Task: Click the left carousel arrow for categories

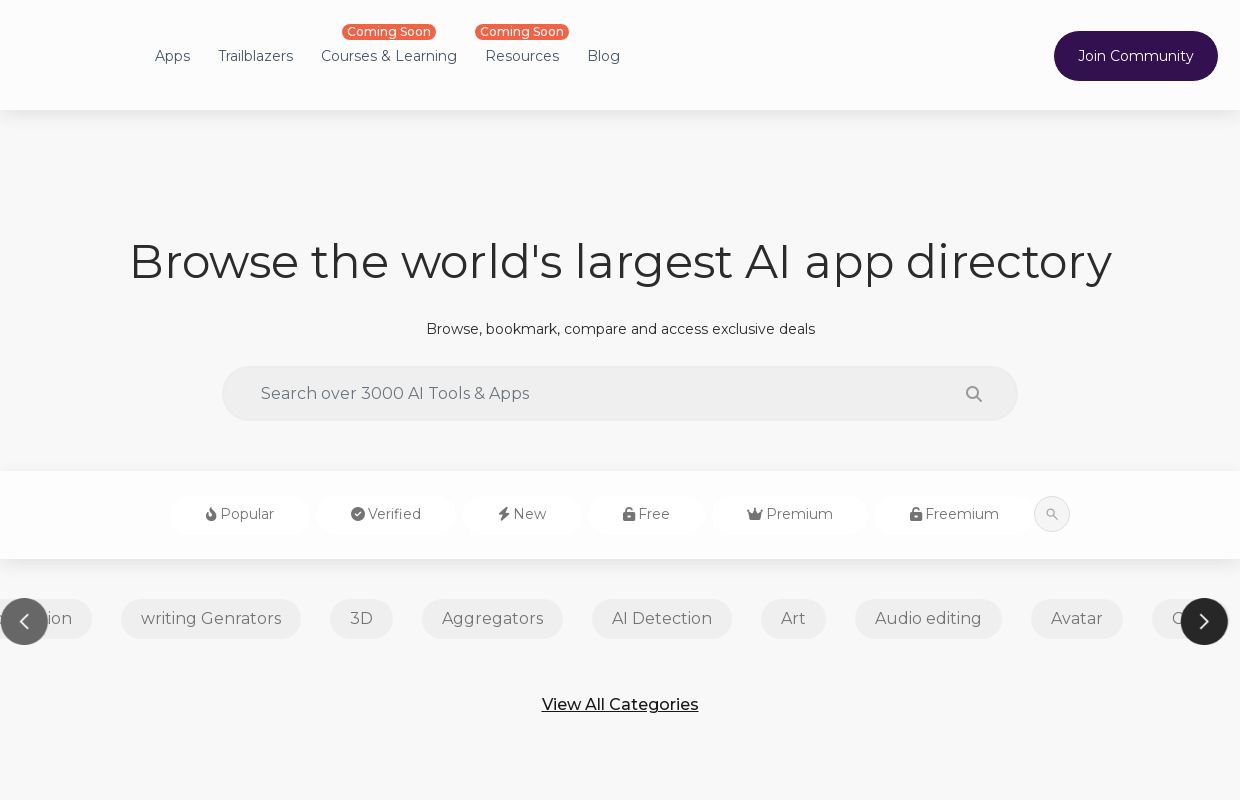Action: [x=24, y=621]
